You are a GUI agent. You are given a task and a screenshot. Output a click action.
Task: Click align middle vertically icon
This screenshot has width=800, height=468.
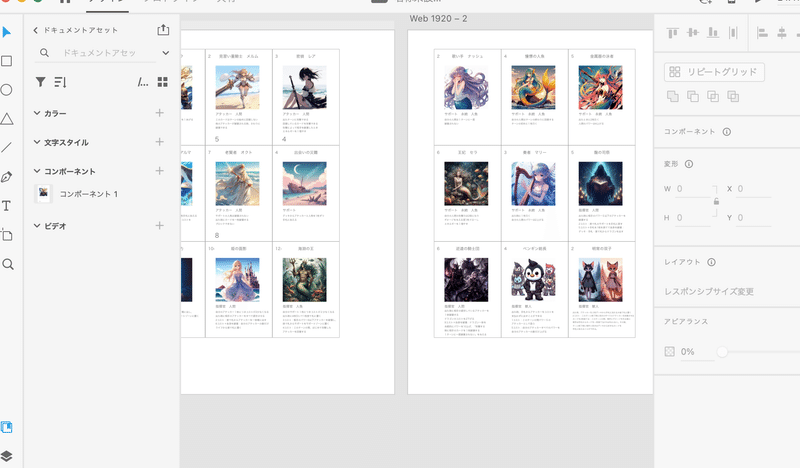click(x=693, y=33)
